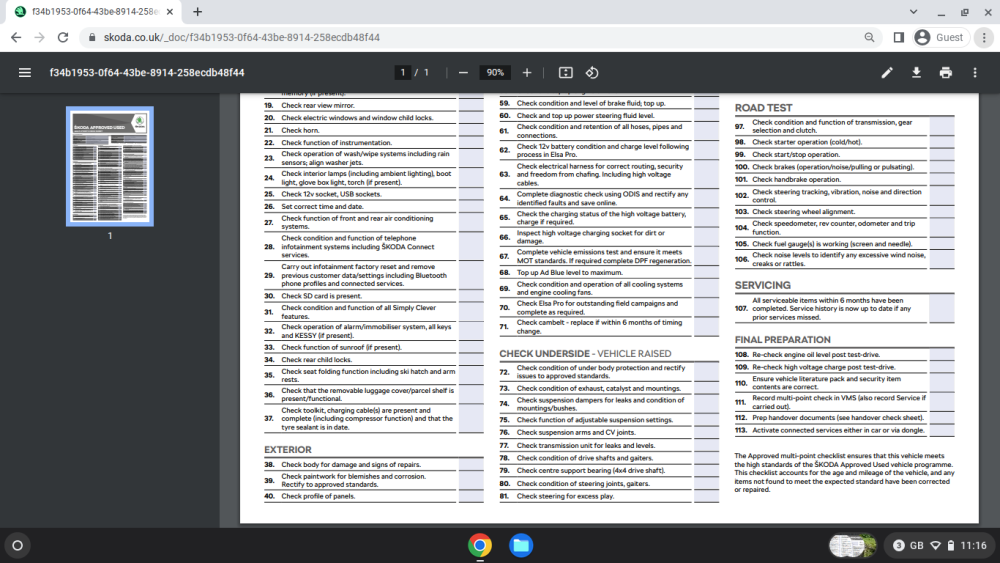Image resolution: width=1000 pixels, height=563 pixels.
Task: Click the document title in PDF toolbar
Action: coord(147,73)
